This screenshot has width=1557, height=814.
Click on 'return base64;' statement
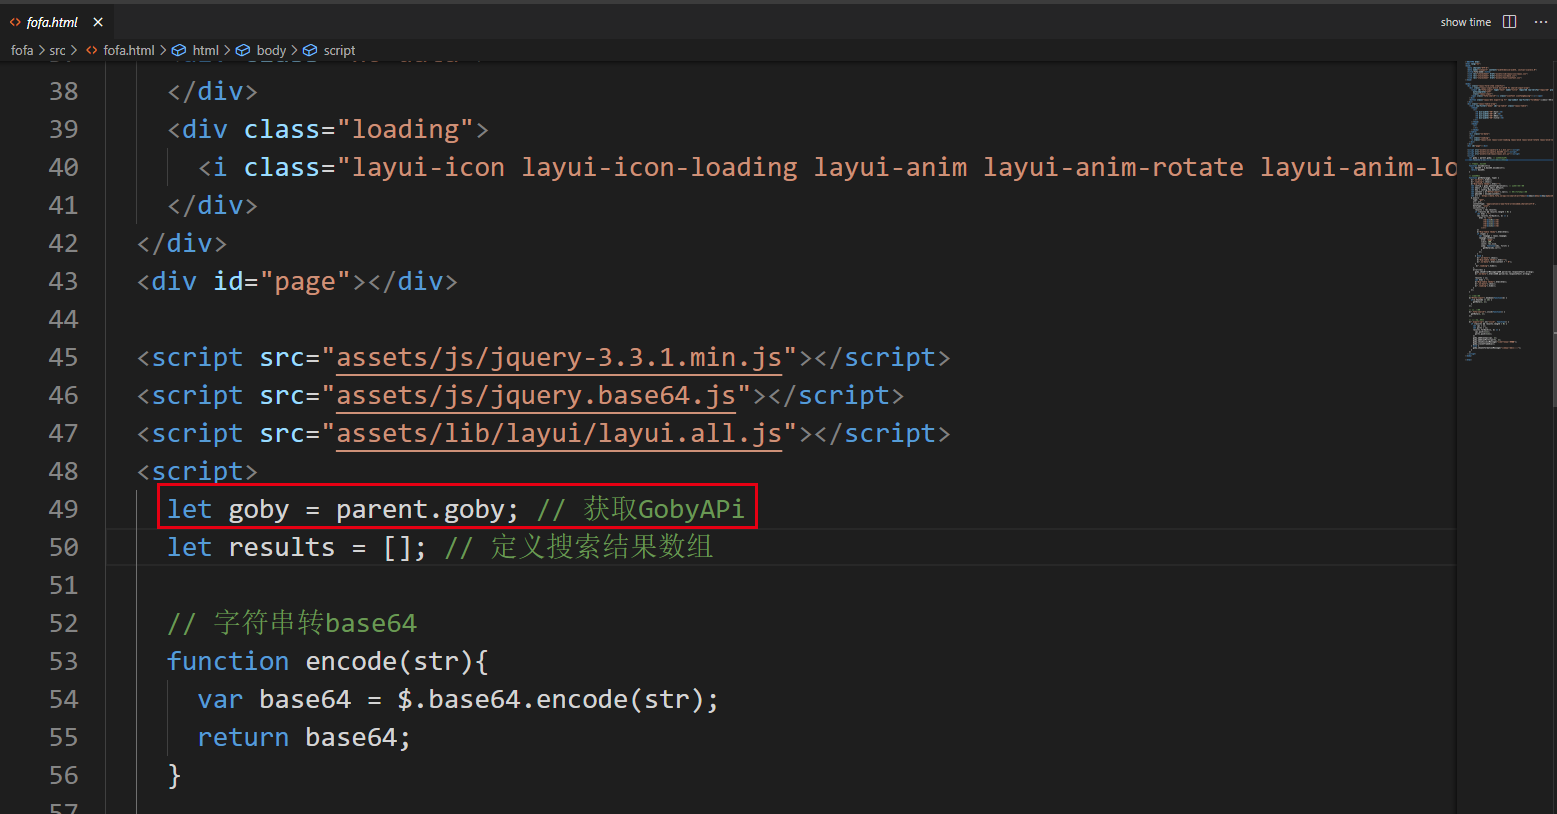pos(304,737)
